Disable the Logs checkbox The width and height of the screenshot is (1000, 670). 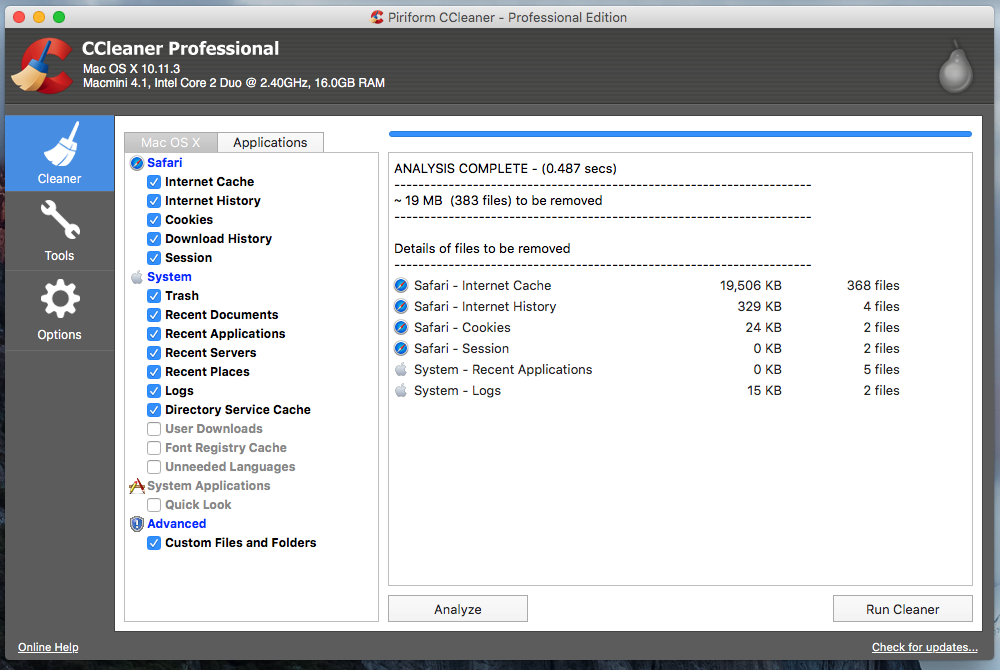154,391
